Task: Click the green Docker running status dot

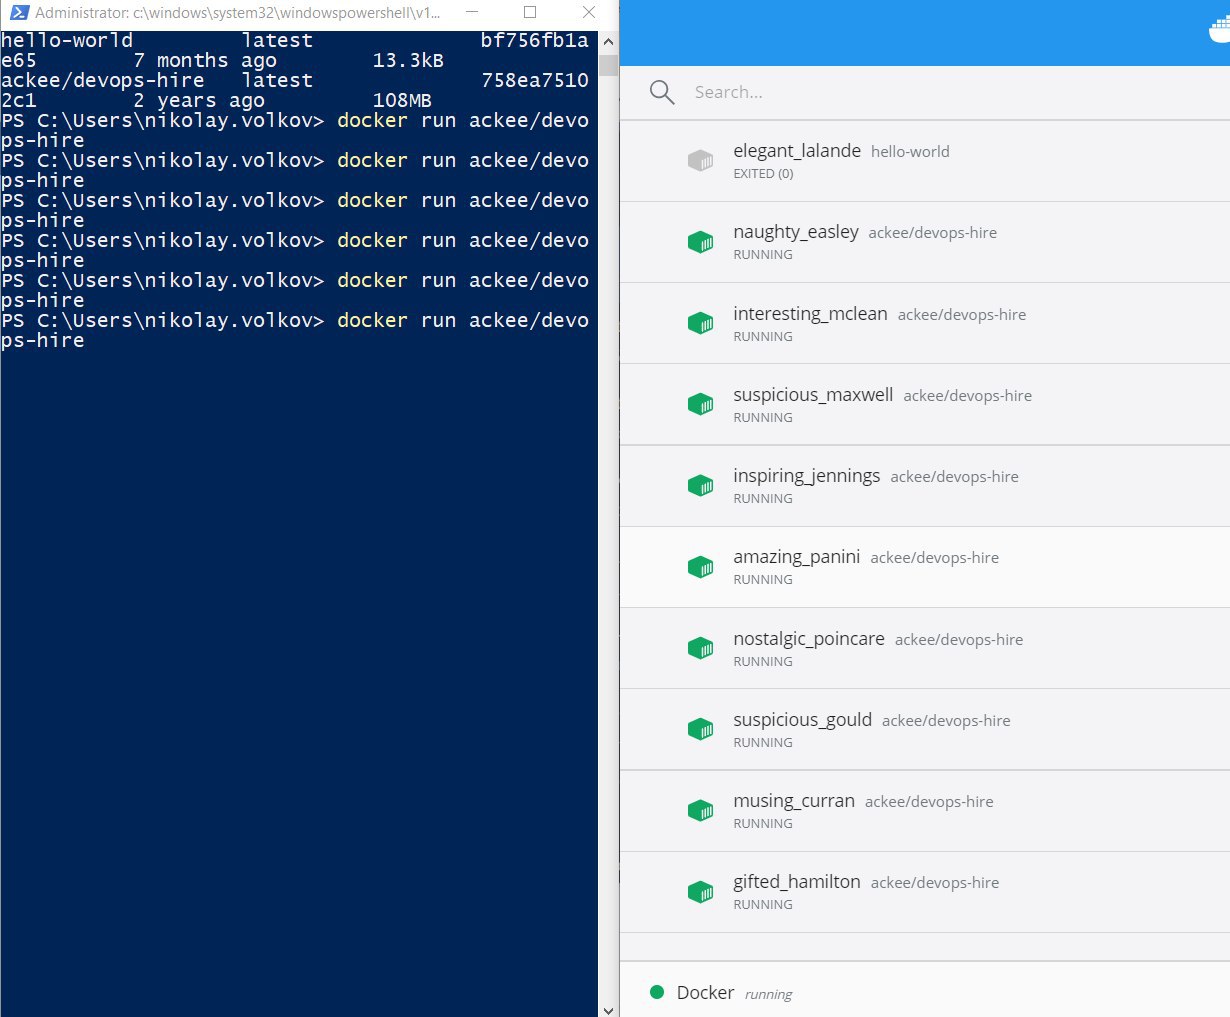Action: pyautogui.click(x=657, y=992)
